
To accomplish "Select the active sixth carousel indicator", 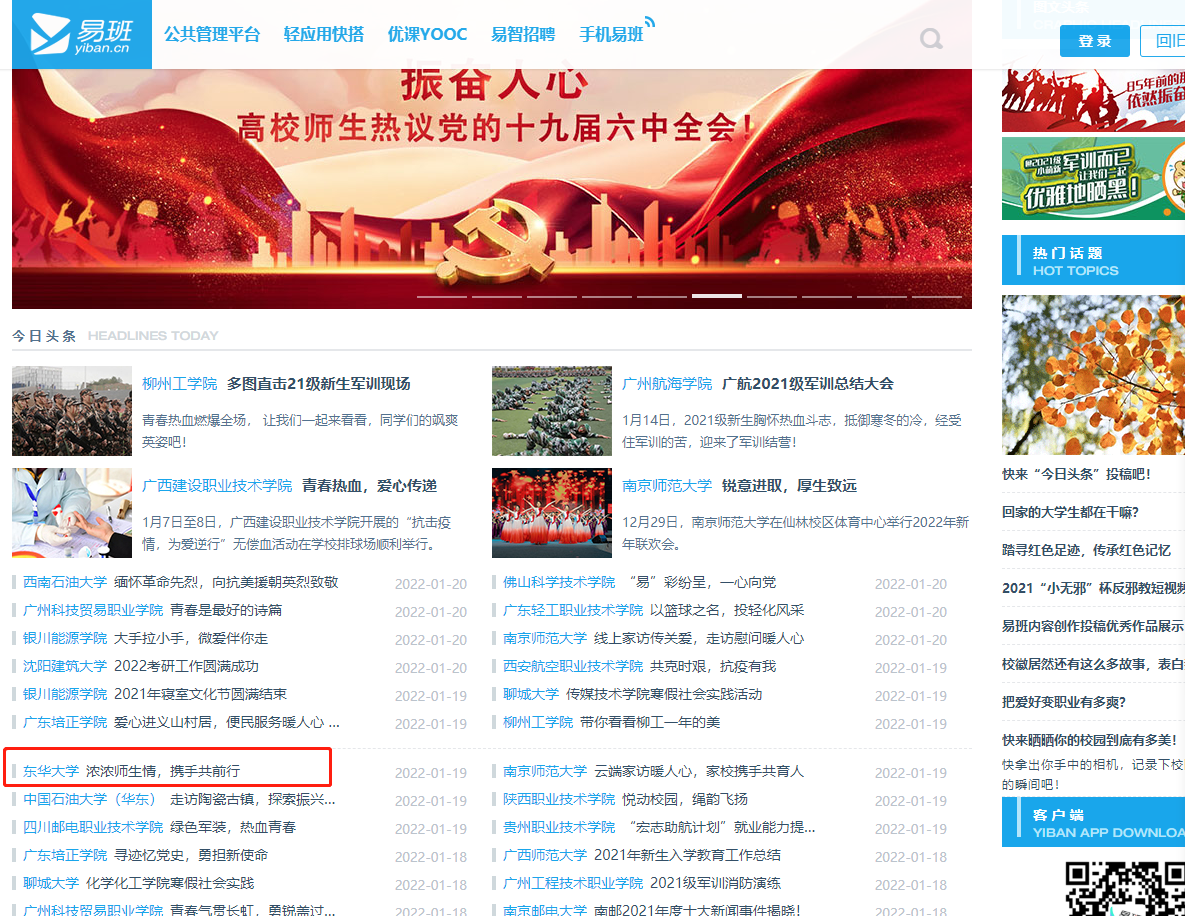I will click(716, 296).
